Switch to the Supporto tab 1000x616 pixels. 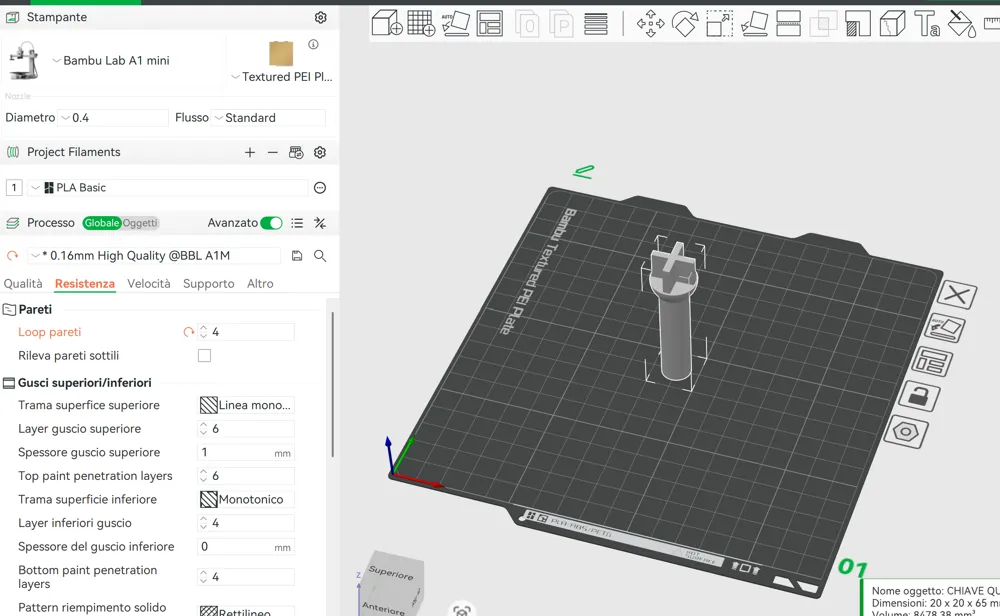click(x=209, y=284)
